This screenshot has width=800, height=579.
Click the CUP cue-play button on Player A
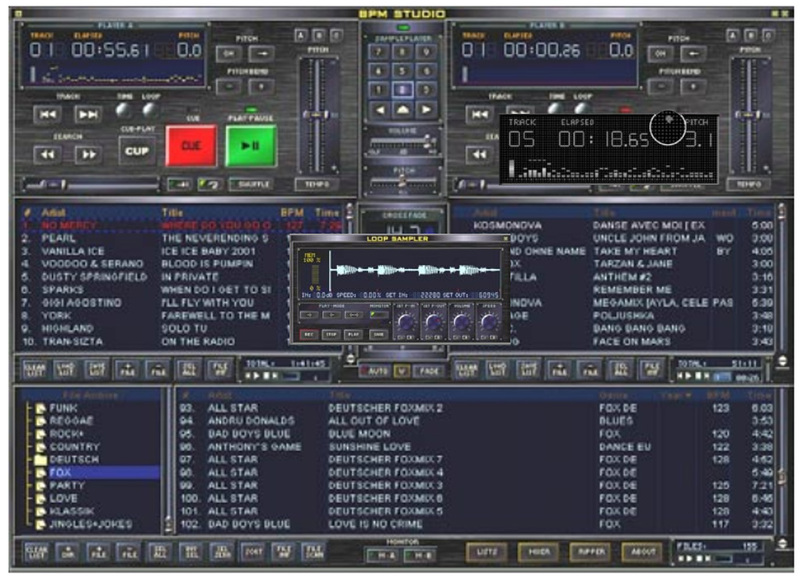(137, 151)
